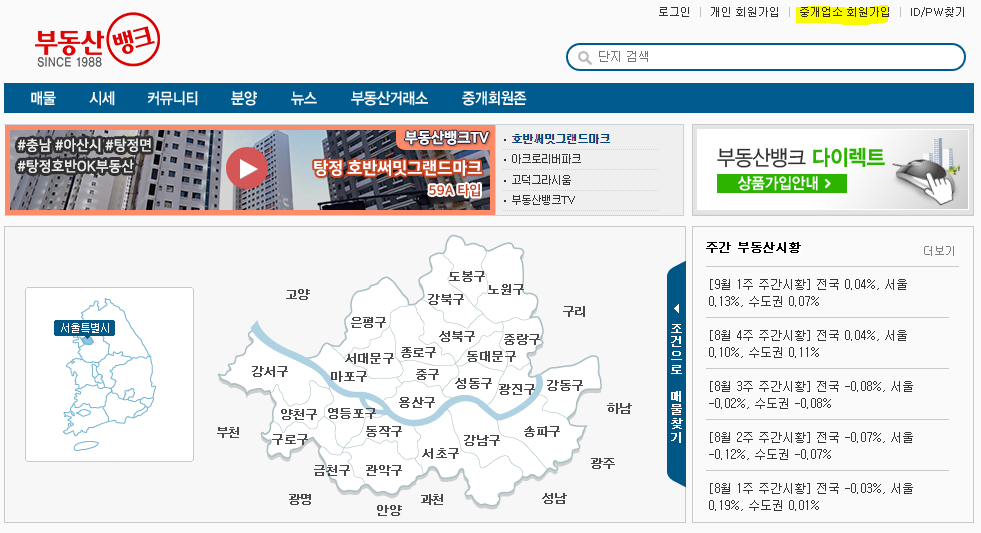The width and height of the screenshot is (981, 533).
Task: Open the 9월 1주 주간시황 article
Action: [x=808, y=293]
